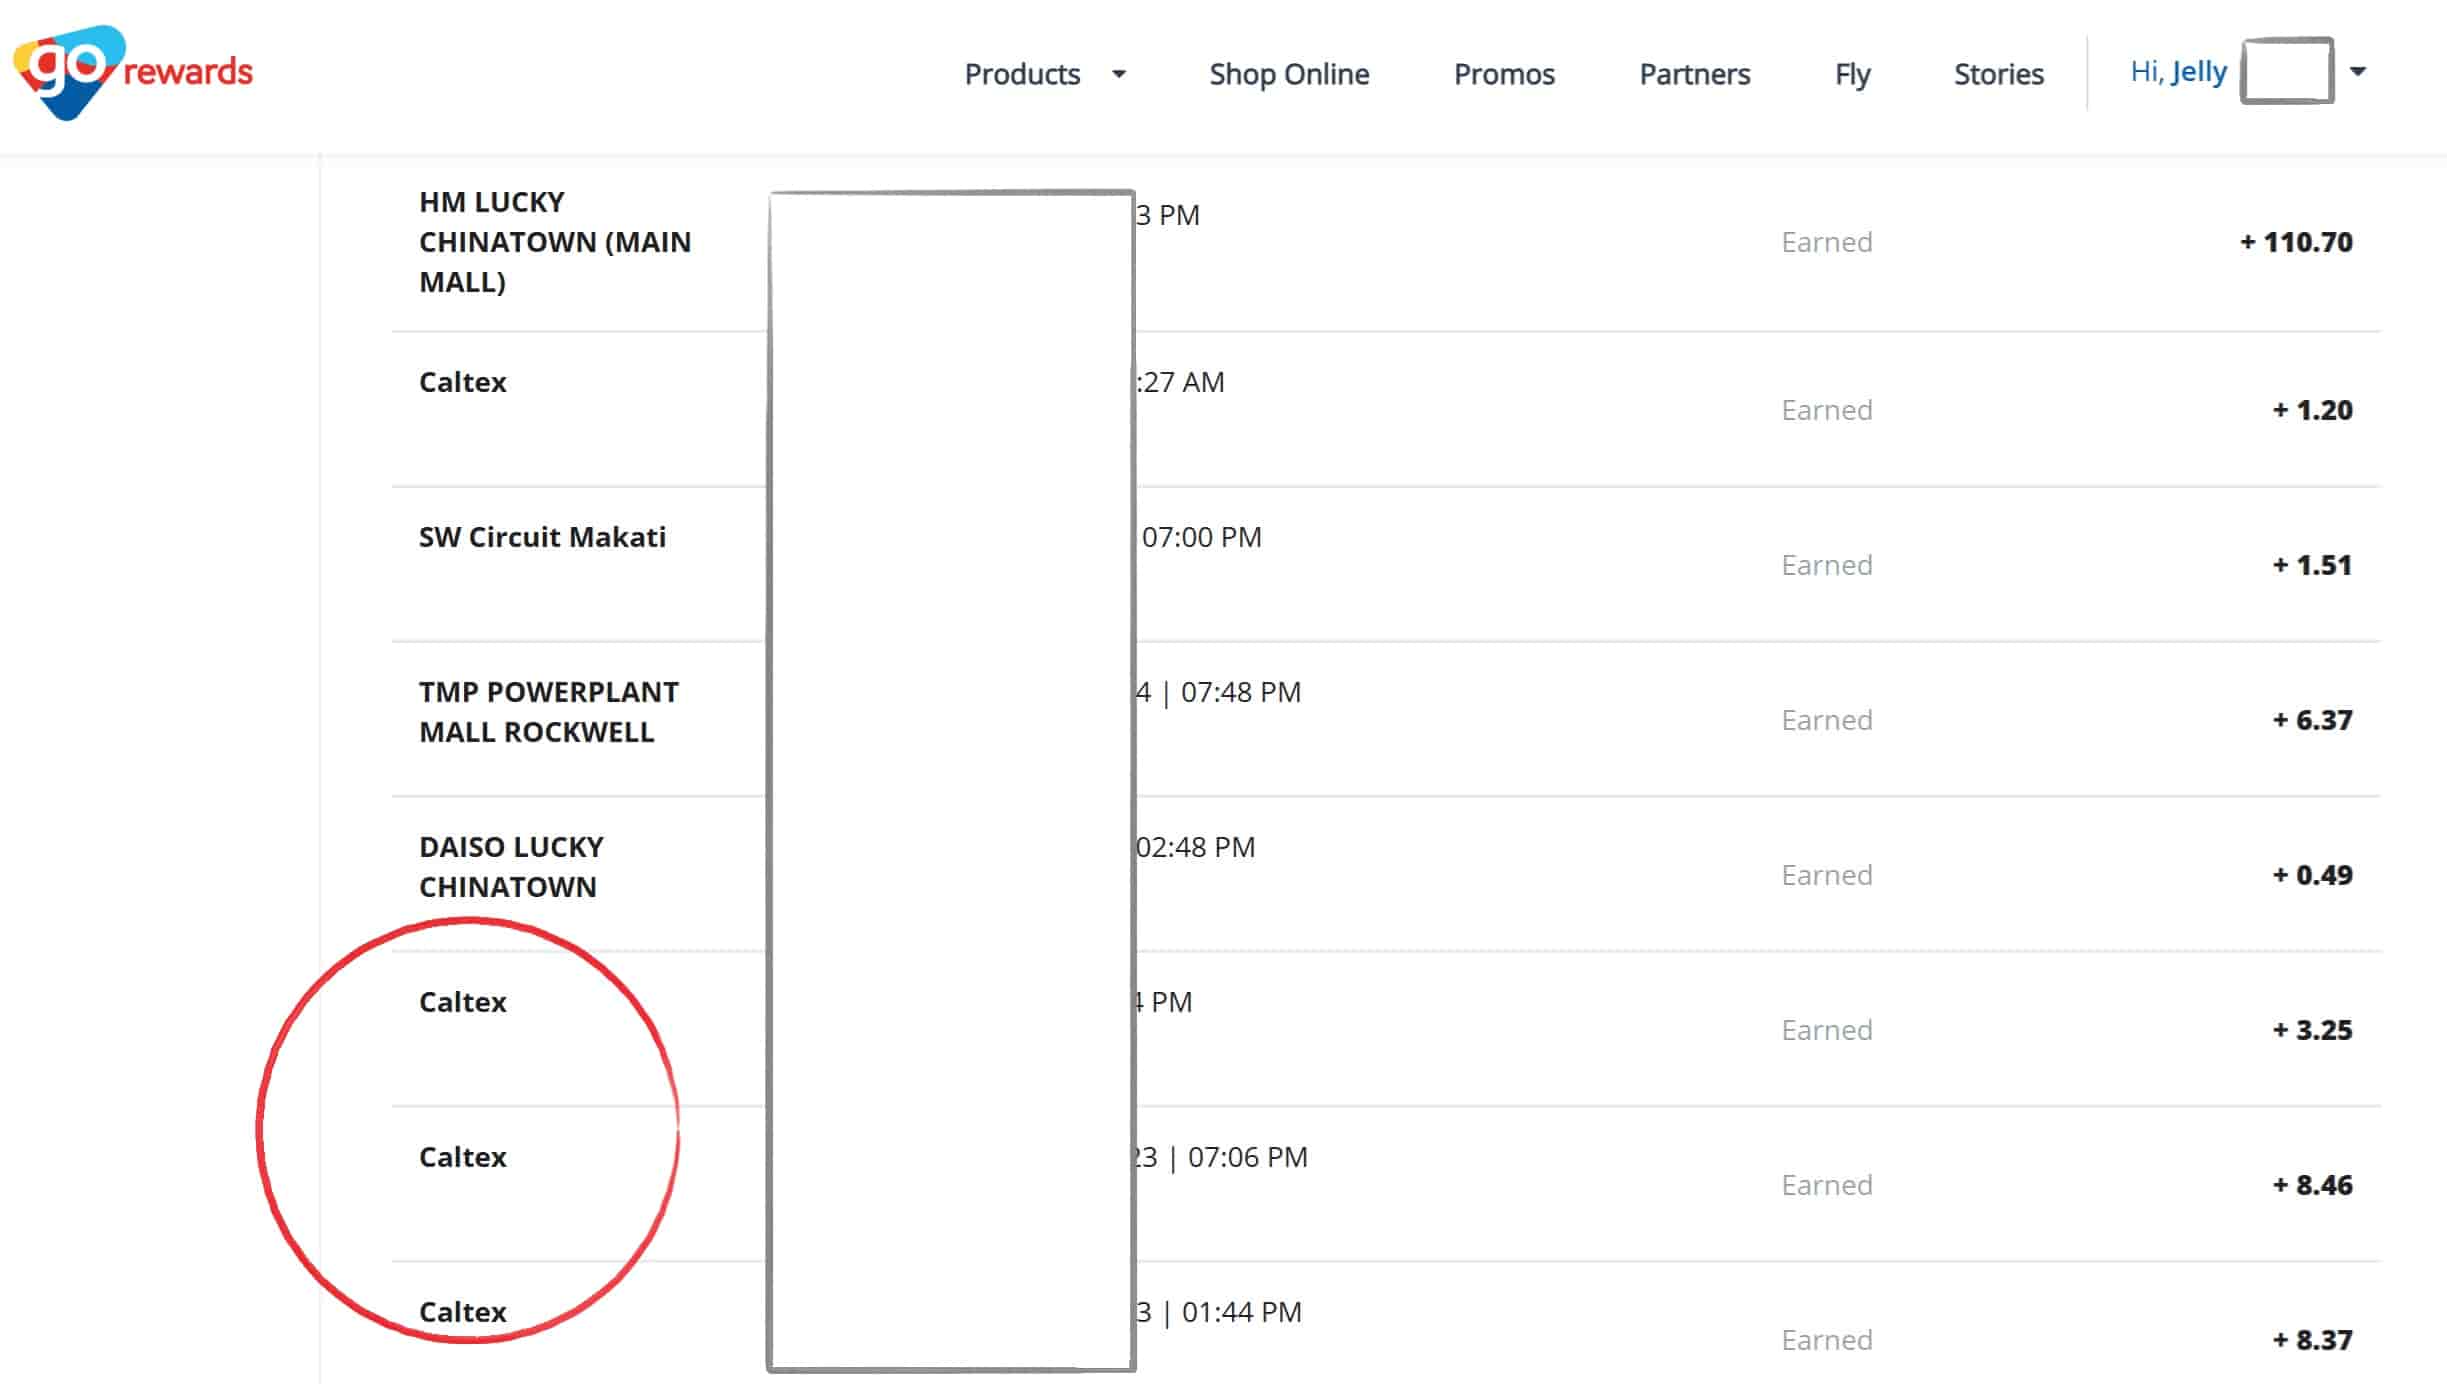Click the Caltex entry at 01:44 PM

[462, 1312]
